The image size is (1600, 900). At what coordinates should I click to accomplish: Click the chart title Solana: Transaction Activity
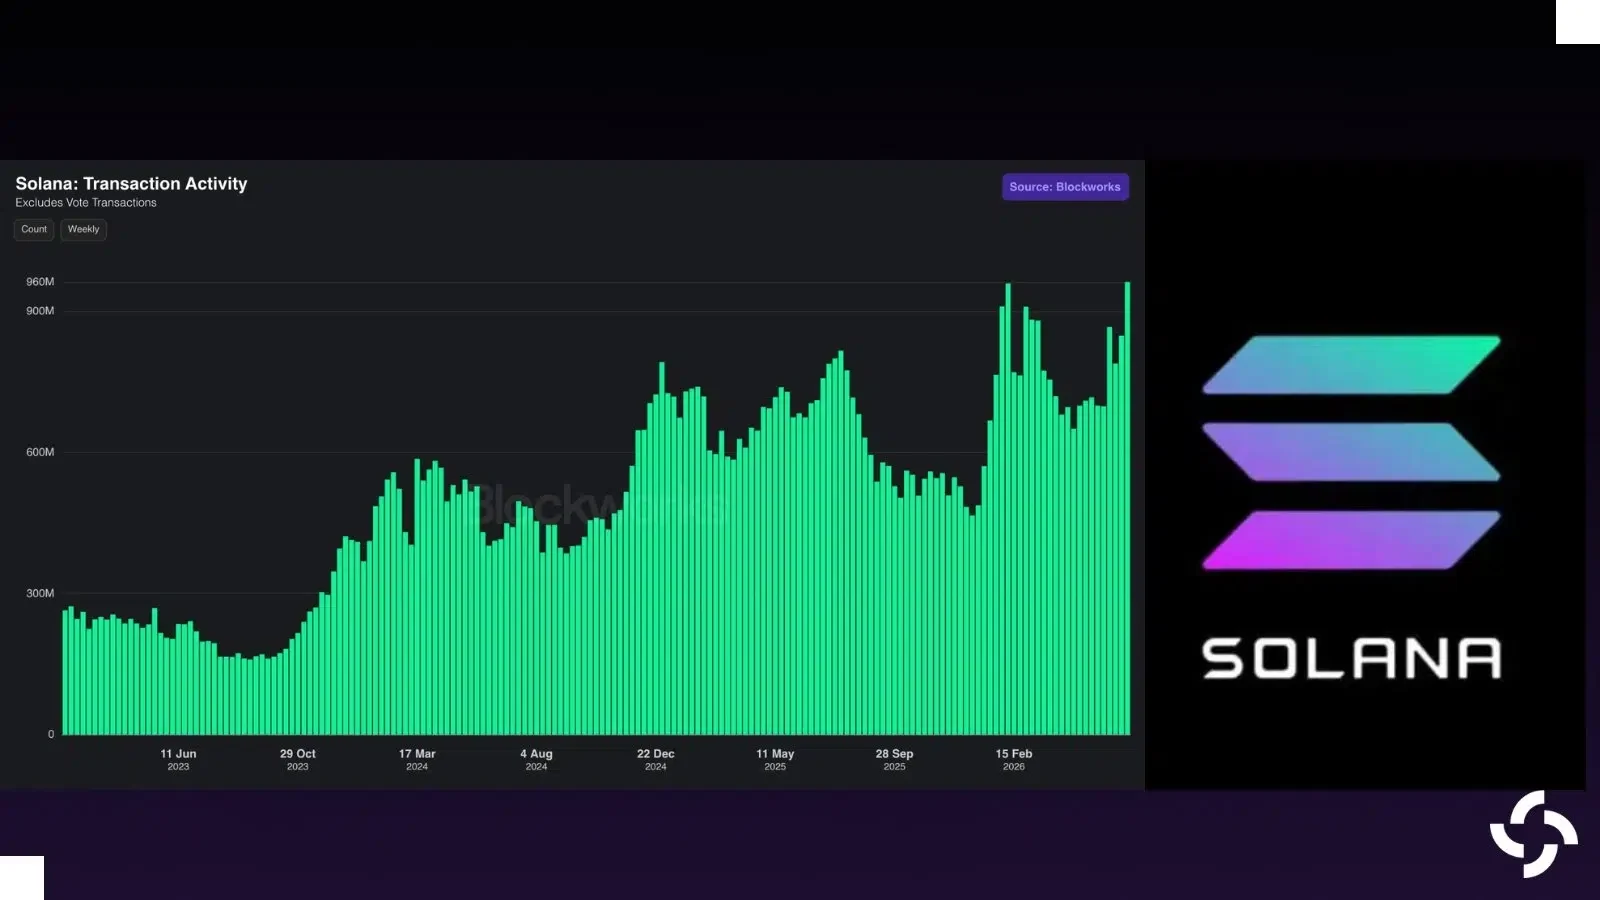click(x=131, y=184)
